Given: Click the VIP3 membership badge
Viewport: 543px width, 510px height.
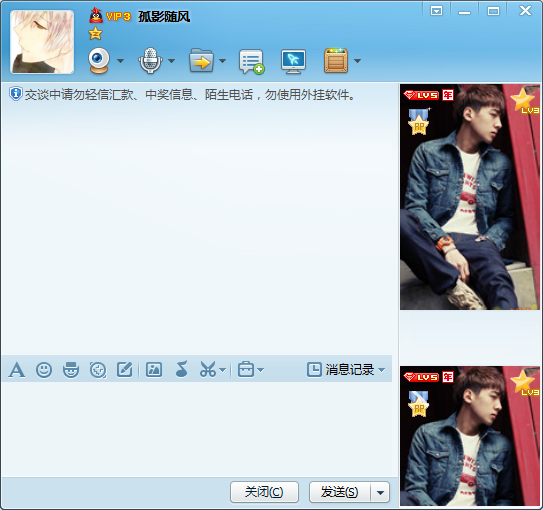Looking at the screenshot, I should (118, 16).
